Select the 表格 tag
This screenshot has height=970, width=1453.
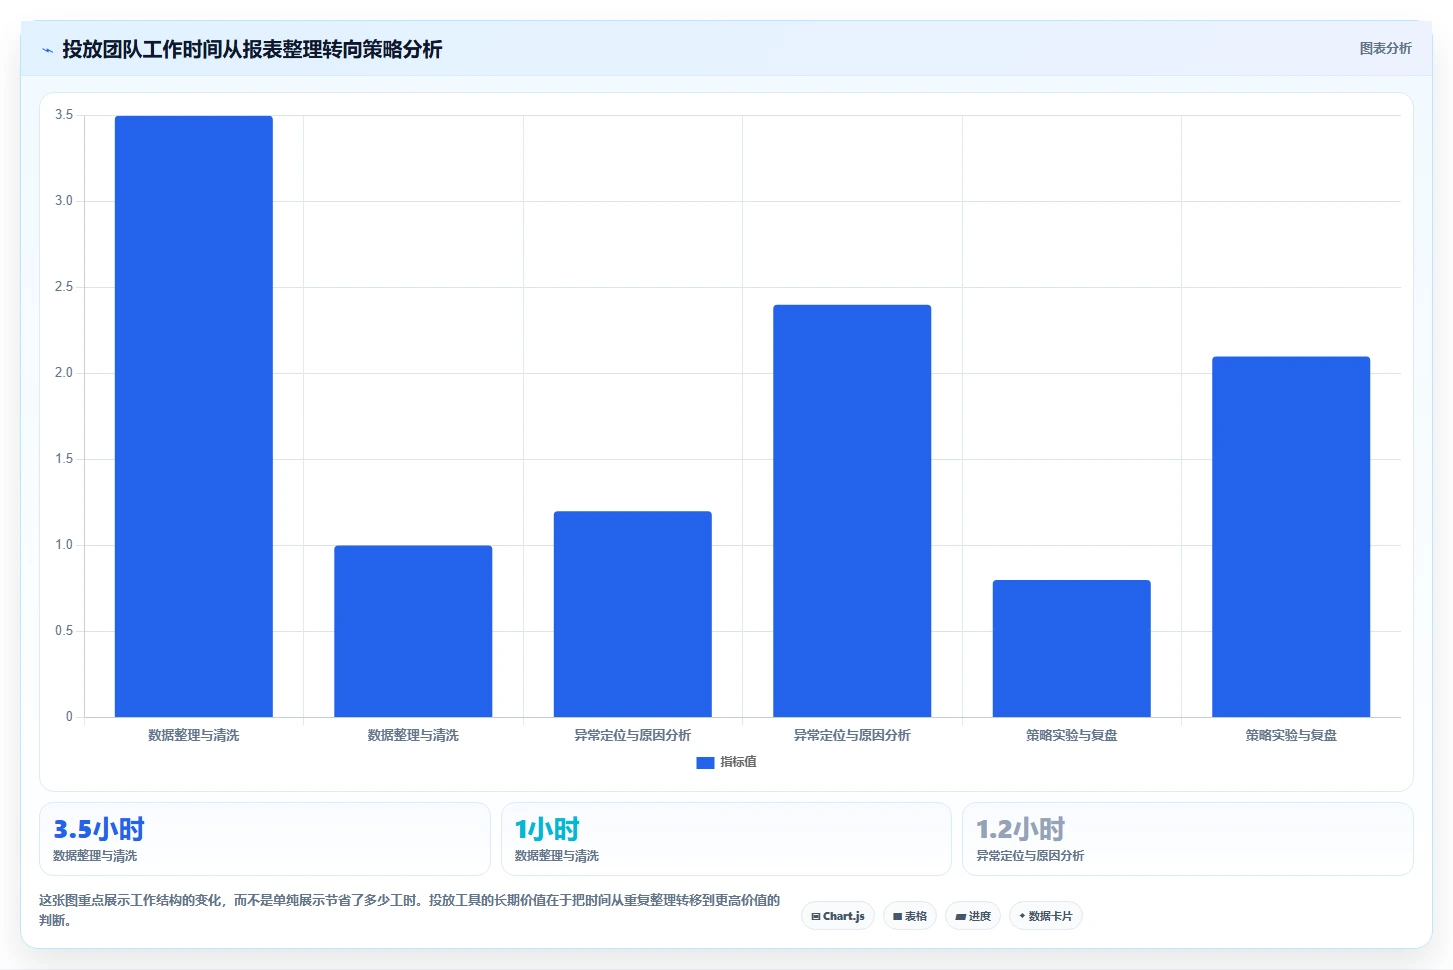[x=910, y=916]
